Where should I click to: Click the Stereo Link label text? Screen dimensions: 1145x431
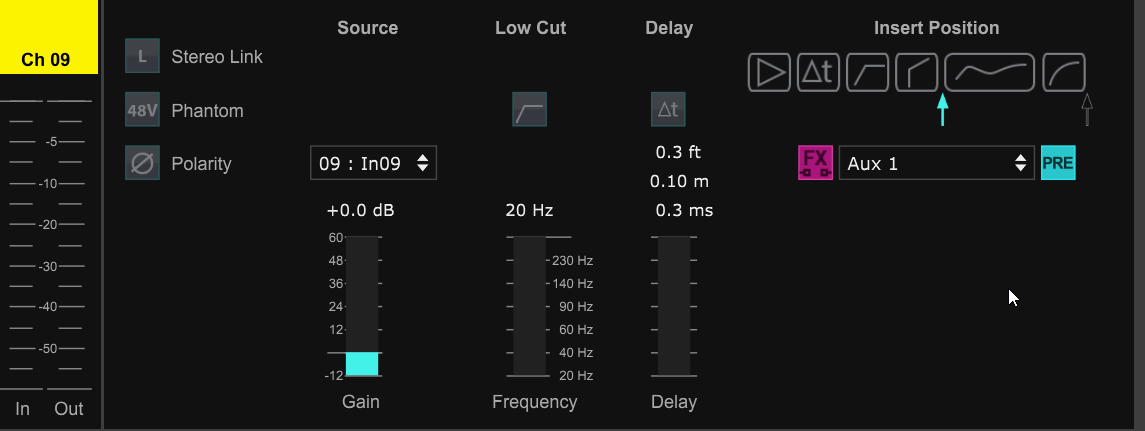coord(217,57)
